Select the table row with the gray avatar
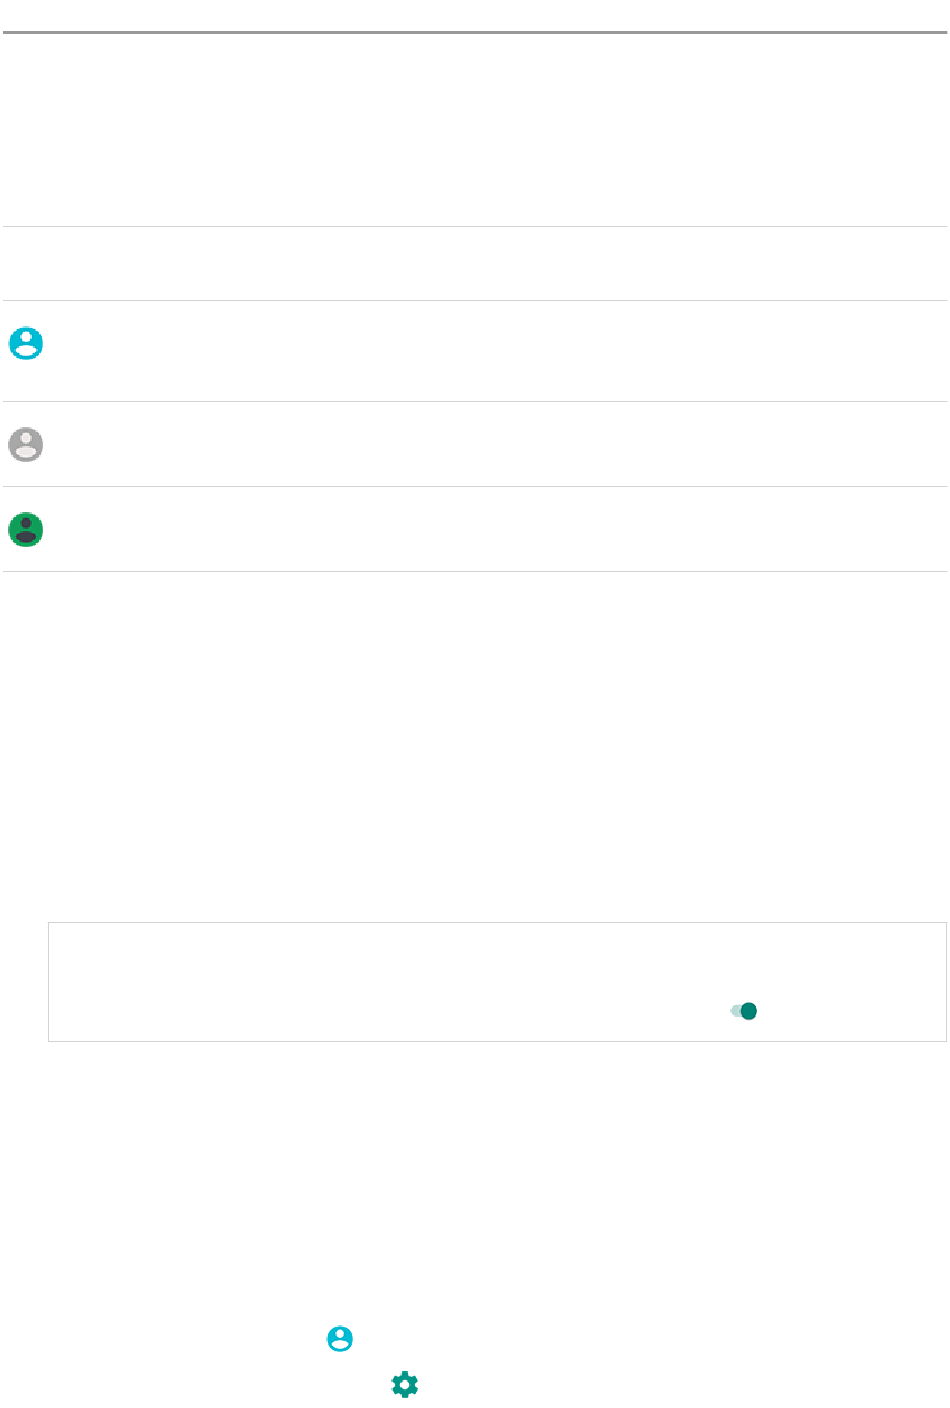Image resolution: width=950 pixels, height=1408 pixels. 475,444
